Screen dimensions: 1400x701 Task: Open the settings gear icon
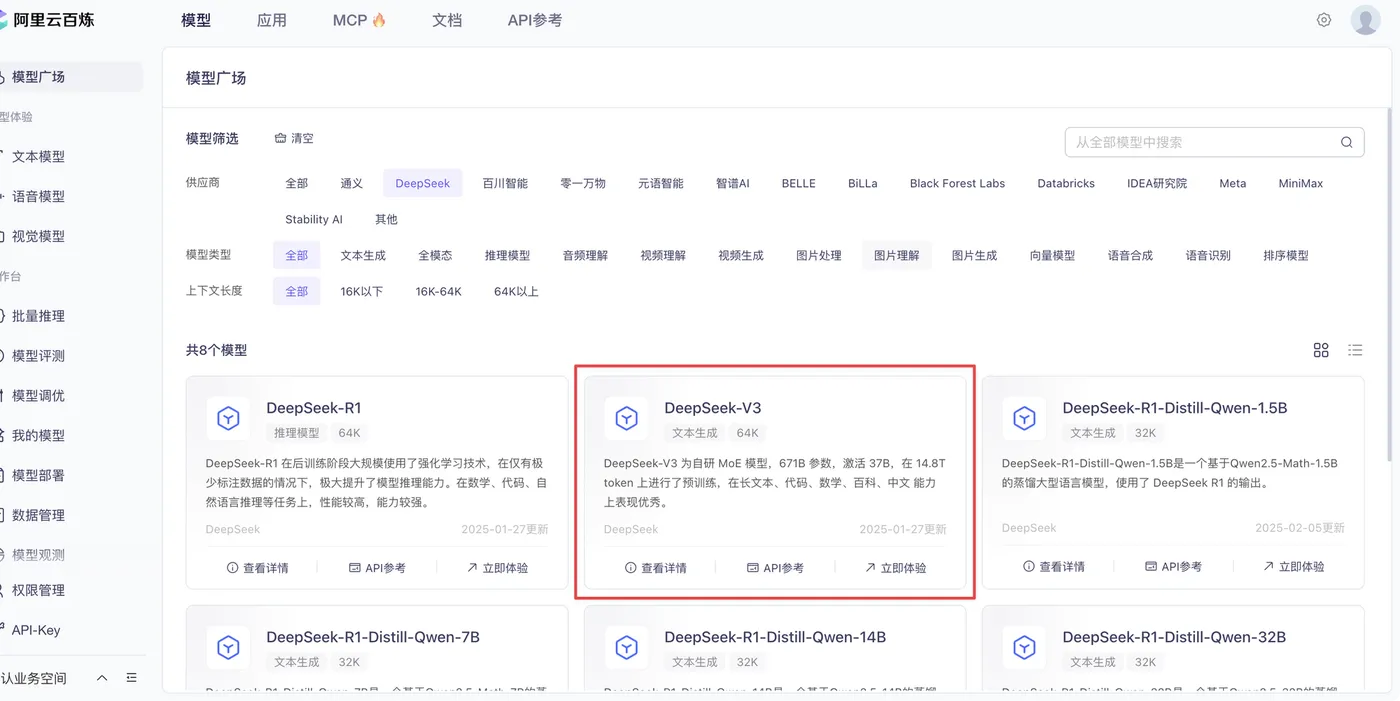tap(1324, 20)
